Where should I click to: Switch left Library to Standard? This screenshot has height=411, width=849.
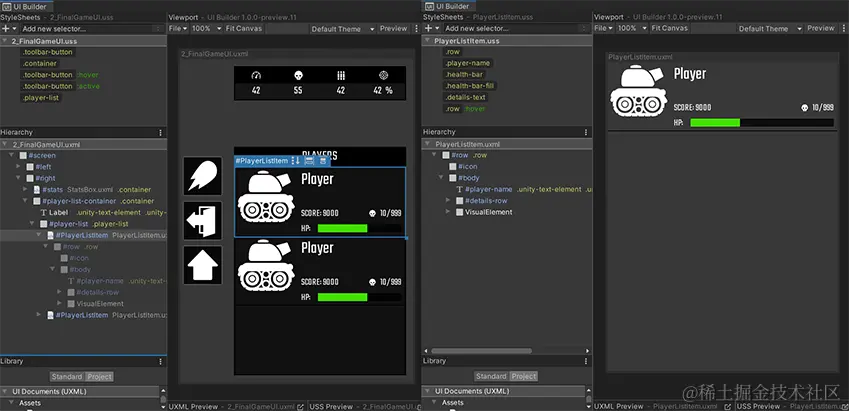pos(67,376)
